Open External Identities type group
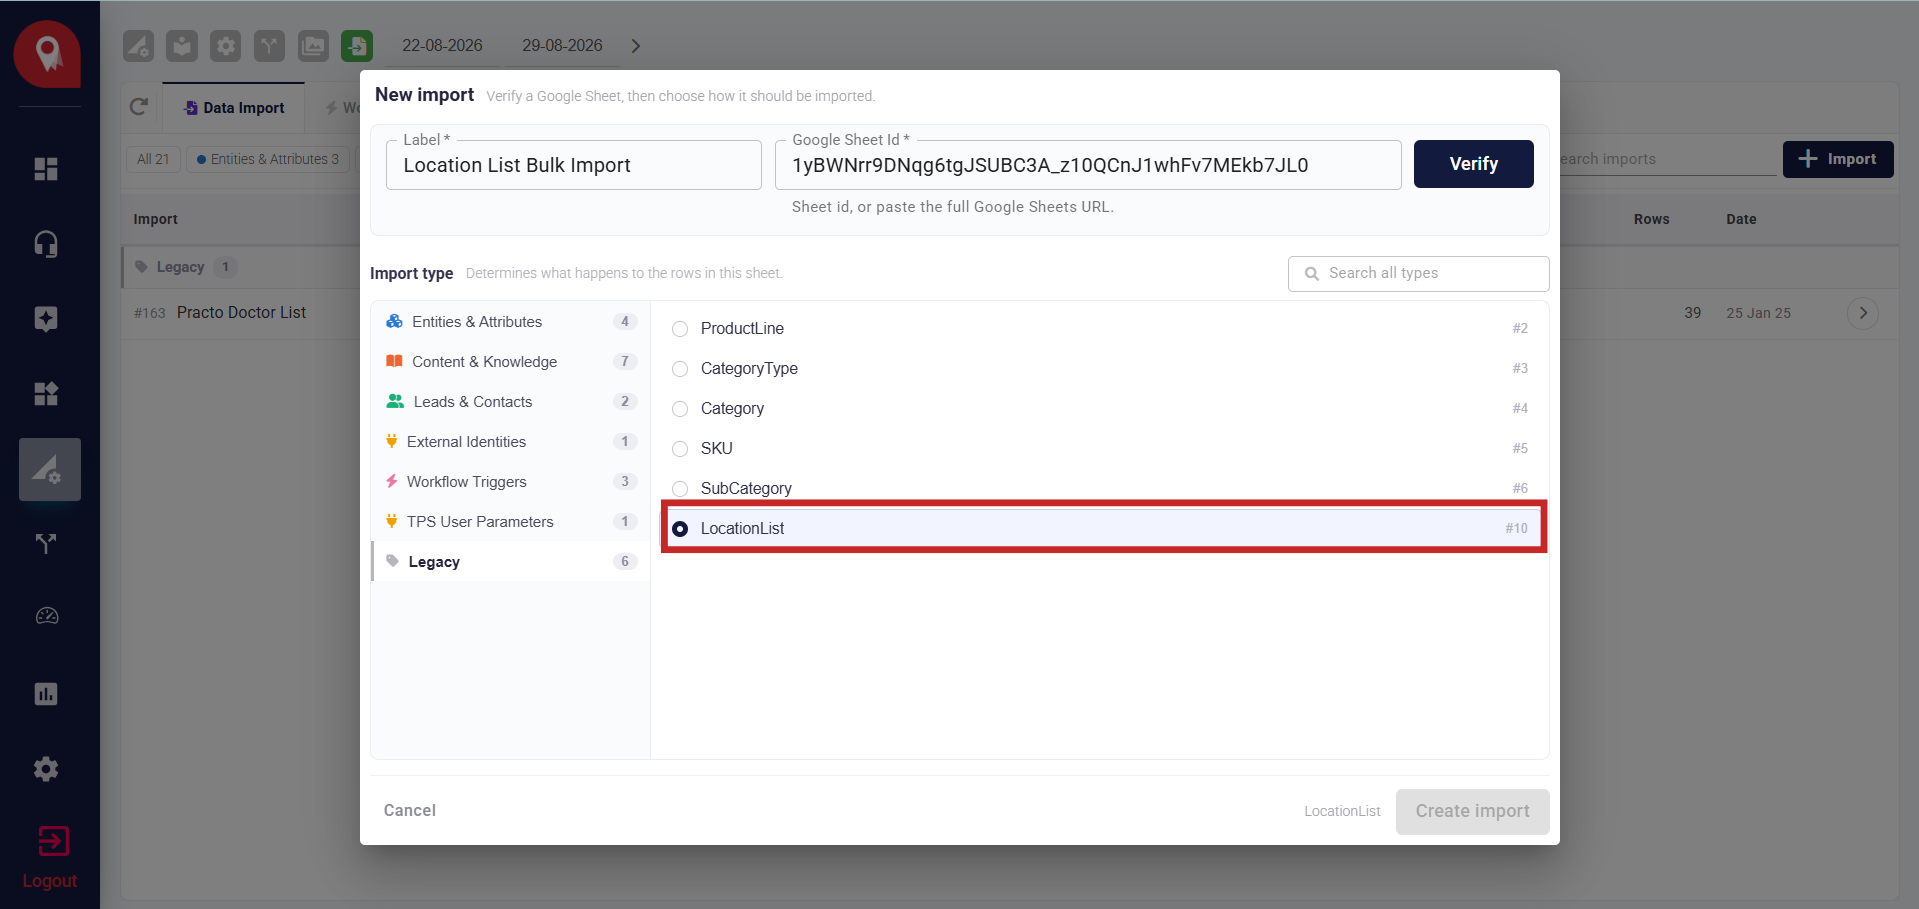 click(510, 442)
